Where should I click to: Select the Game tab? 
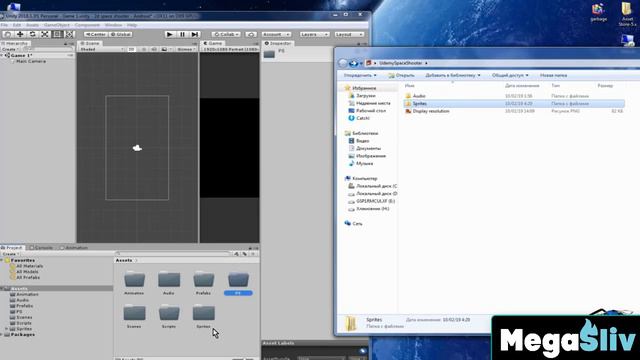[x=213, y=43]
